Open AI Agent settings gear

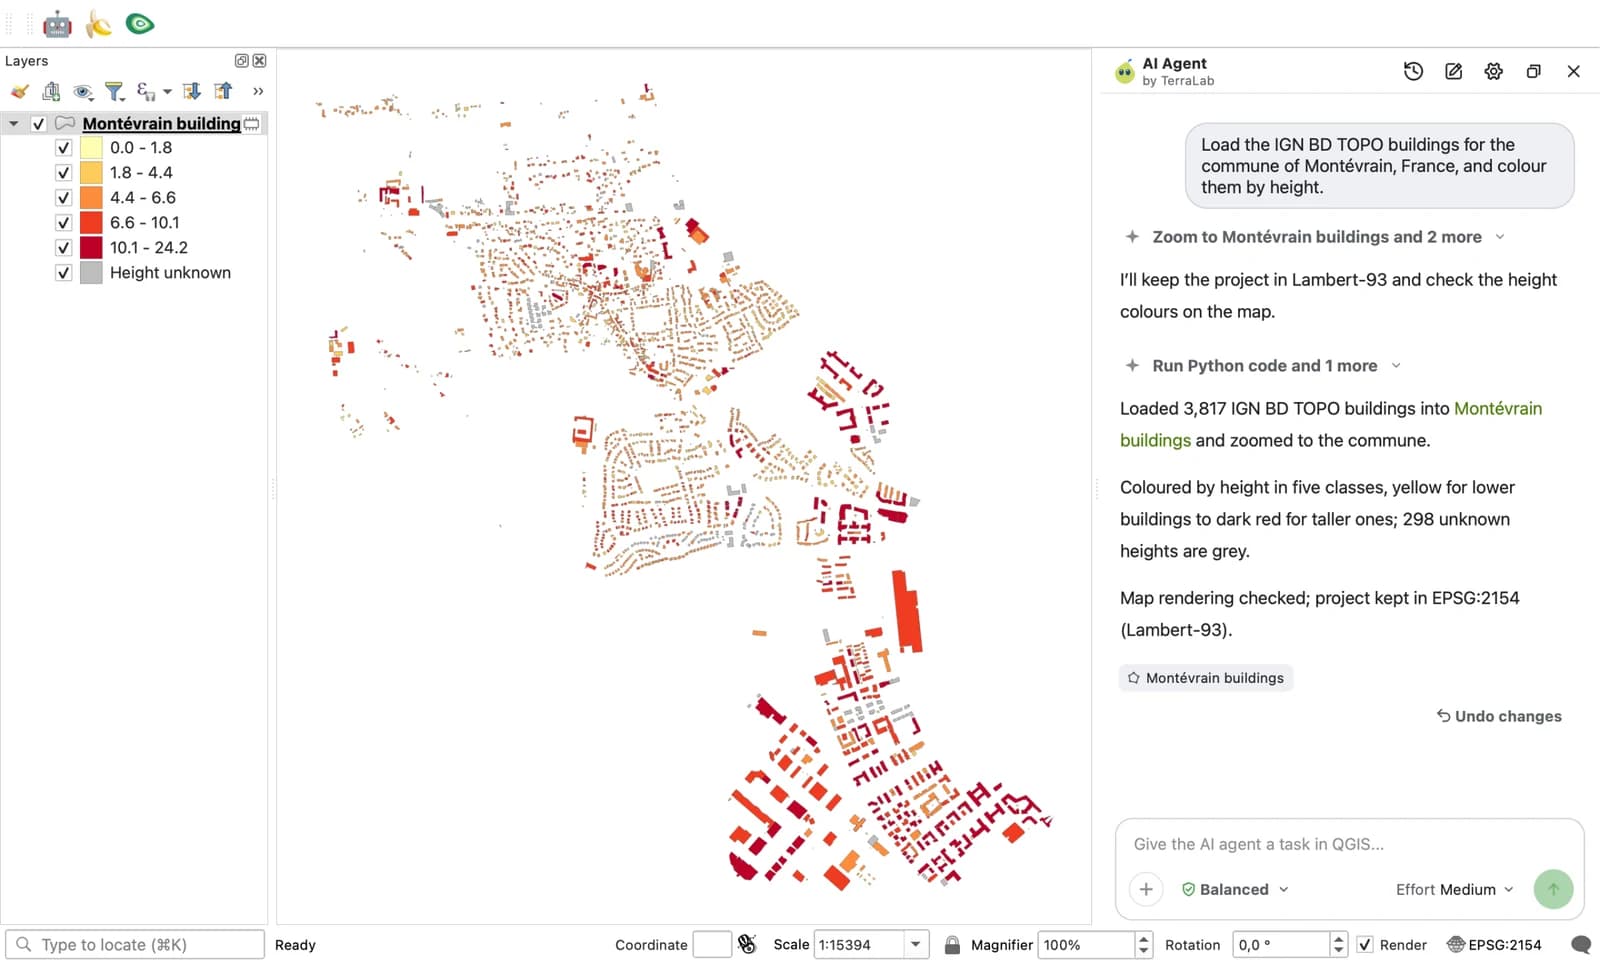[x=1493, y=71]
